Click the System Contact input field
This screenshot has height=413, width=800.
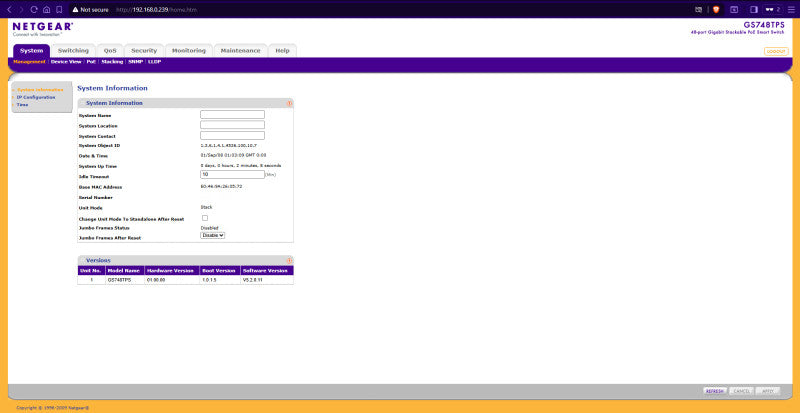pos(233,135)
